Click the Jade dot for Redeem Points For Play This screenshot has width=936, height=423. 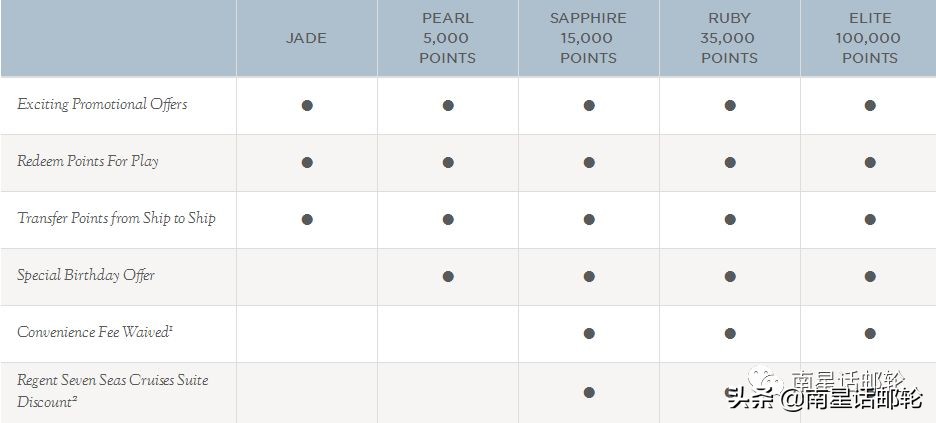307,162
